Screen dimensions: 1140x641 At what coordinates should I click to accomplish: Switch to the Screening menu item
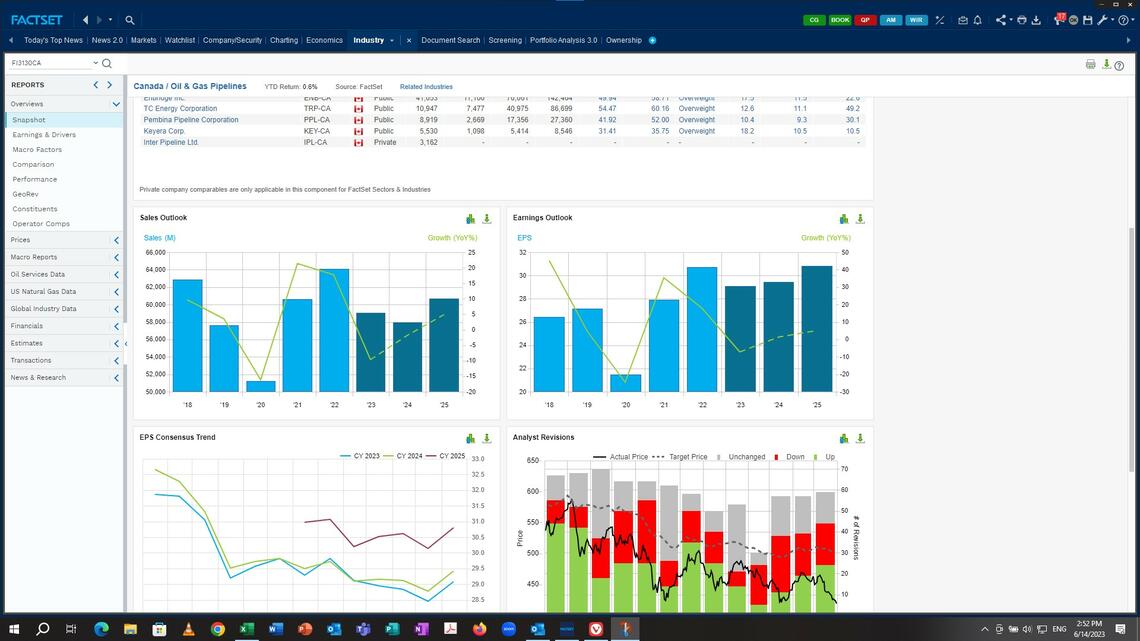504,41
